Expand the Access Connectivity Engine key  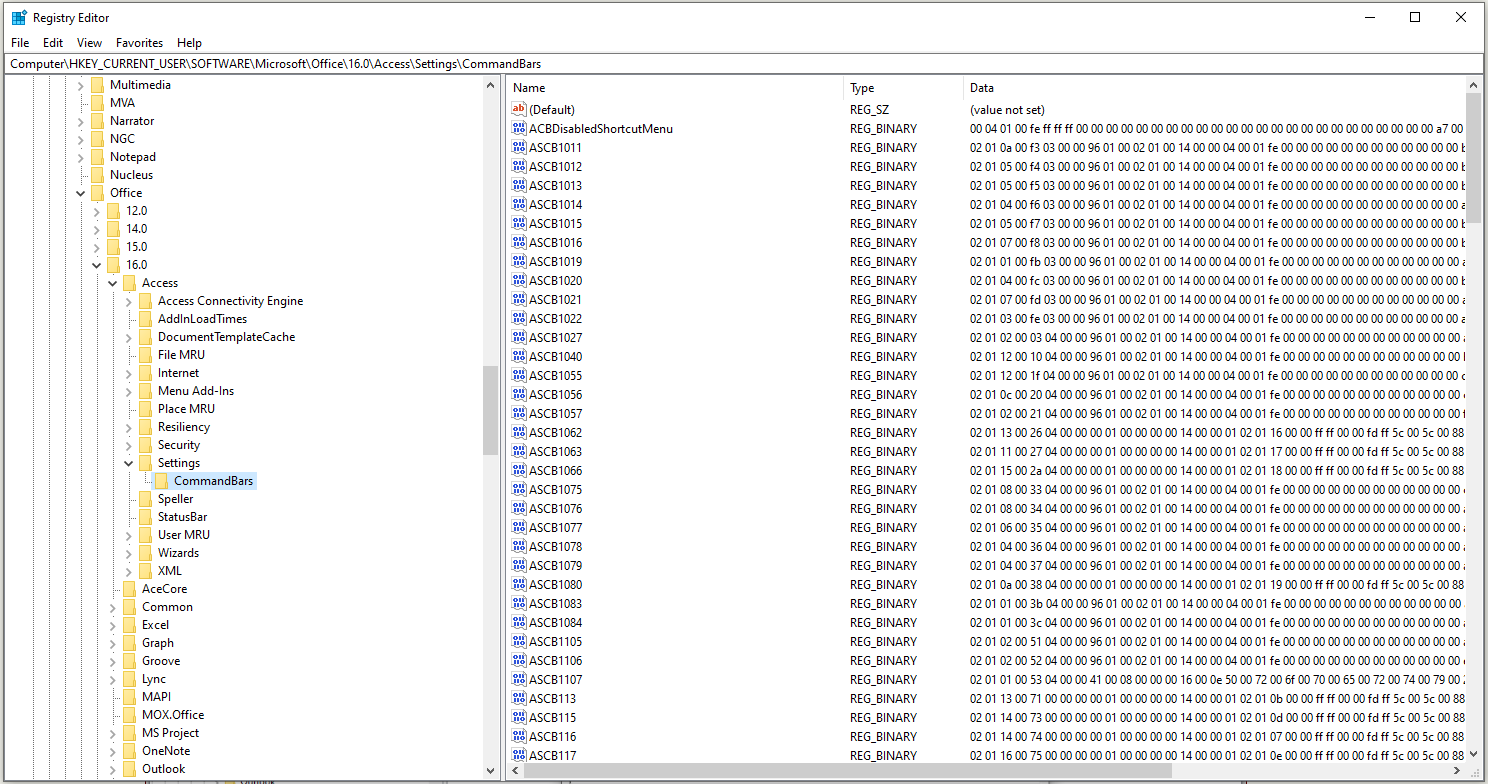coord(129,301)
